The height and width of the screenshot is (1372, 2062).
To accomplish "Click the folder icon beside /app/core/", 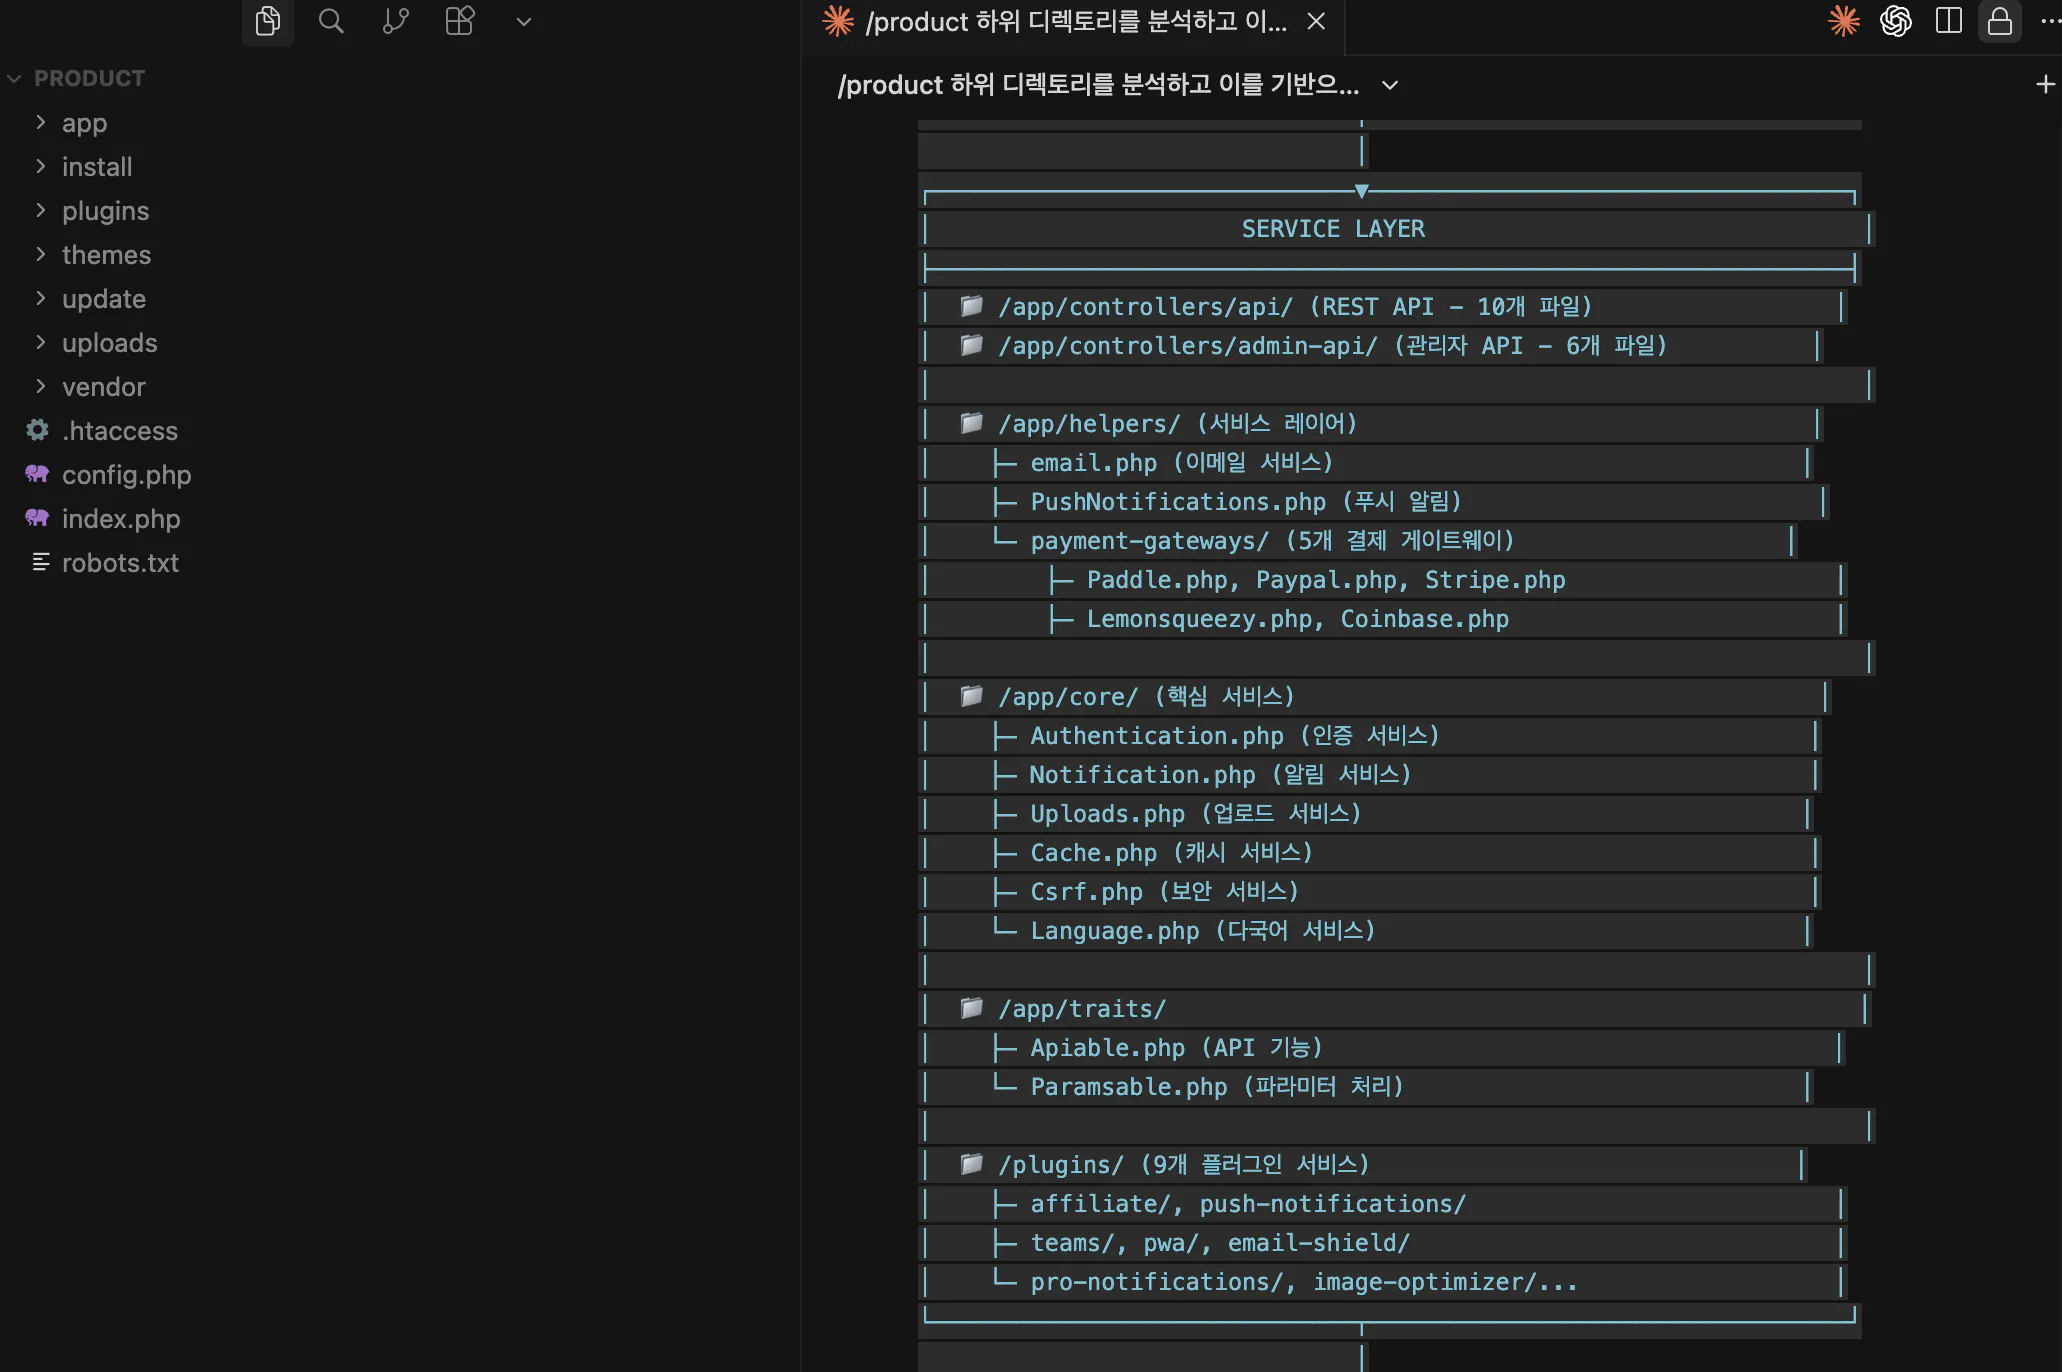I will click(x=971, y=696).
